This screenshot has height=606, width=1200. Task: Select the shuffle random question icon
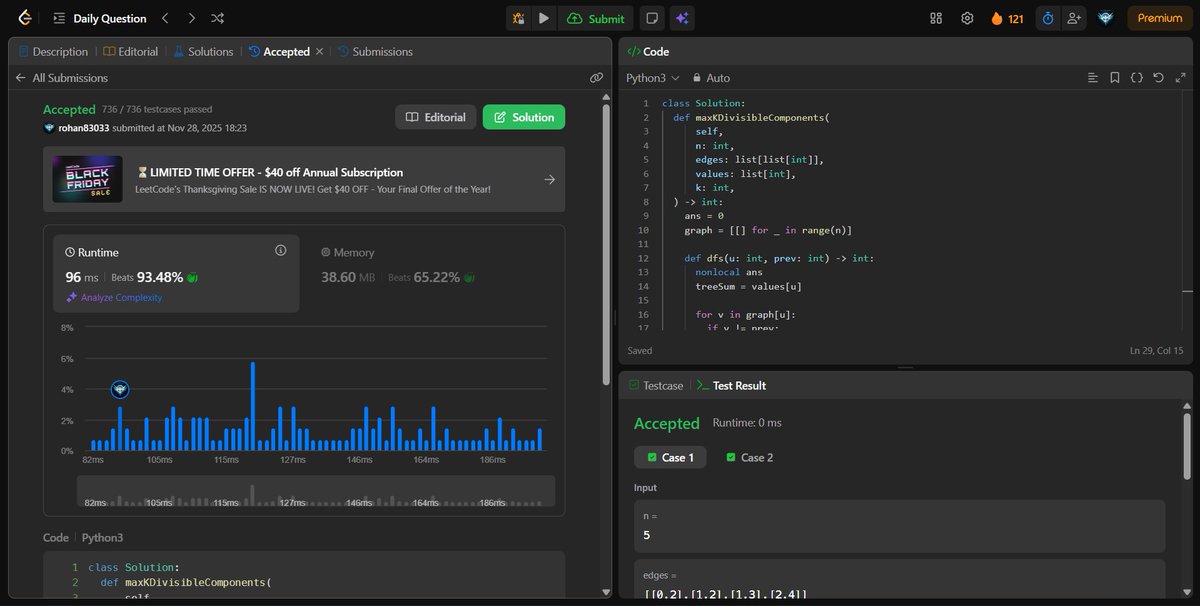tap(216, 17)
